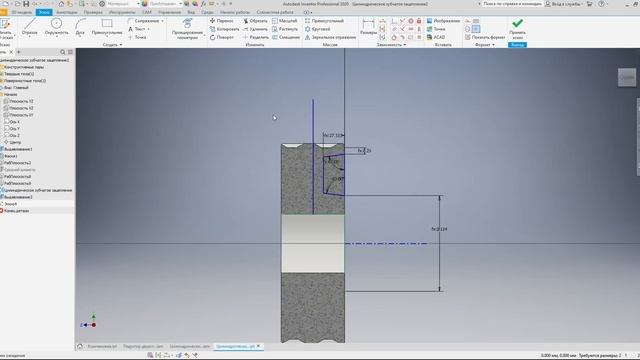Click the Home icon in quick access toolbar

coord(61,4)
